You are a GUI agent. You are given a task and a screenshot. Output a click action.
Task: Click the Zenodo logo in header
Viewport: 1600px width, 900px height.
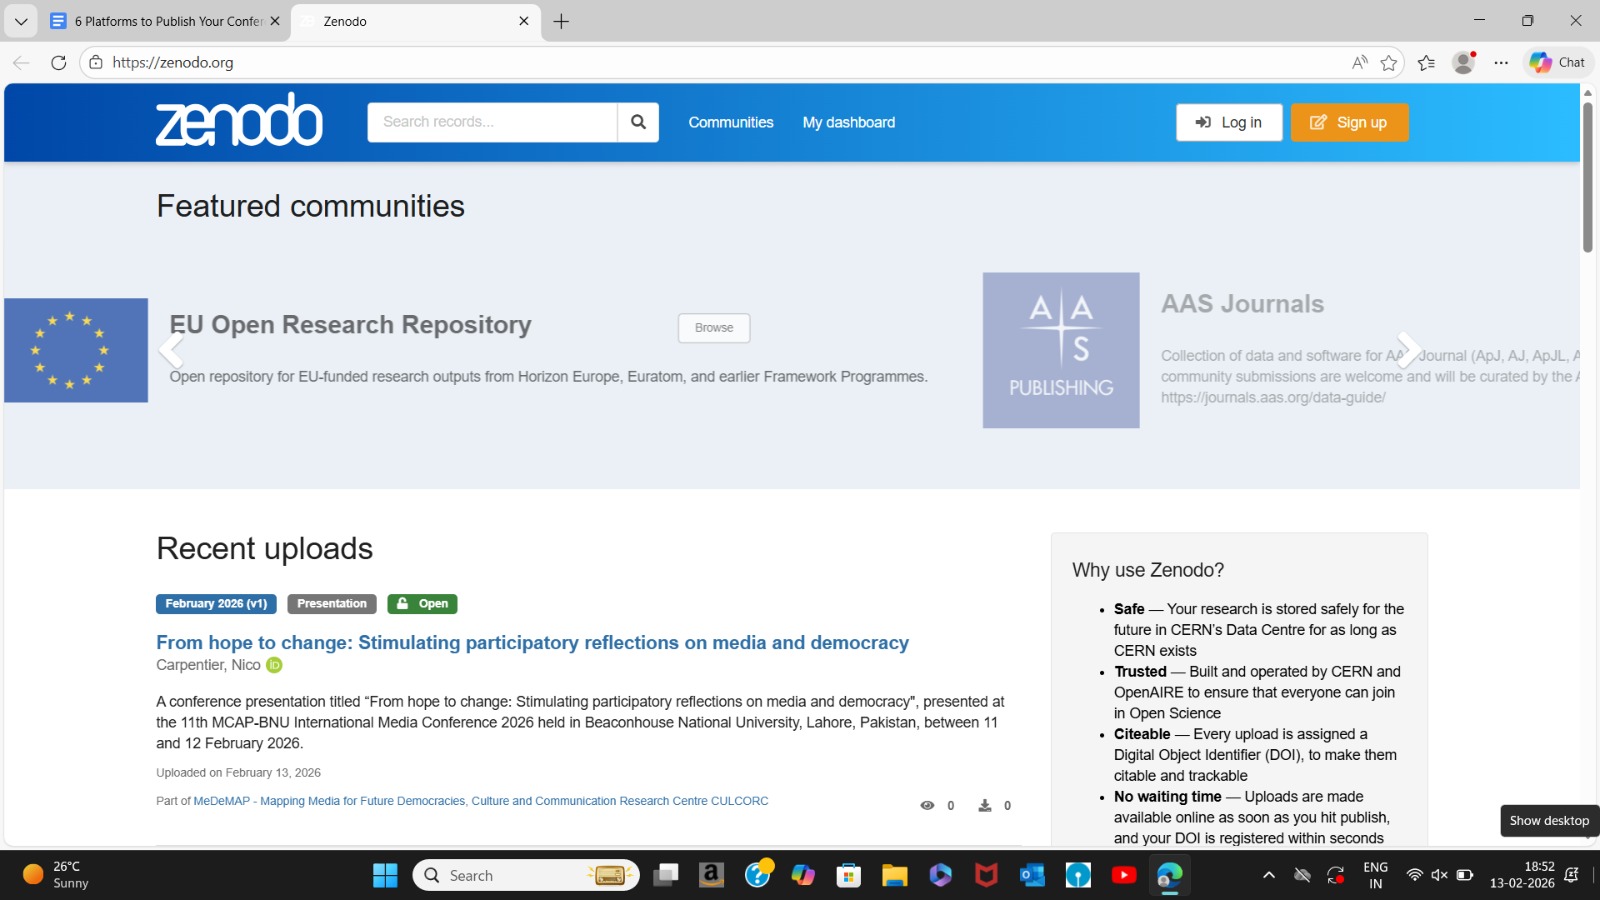click(x=239, y=121)
